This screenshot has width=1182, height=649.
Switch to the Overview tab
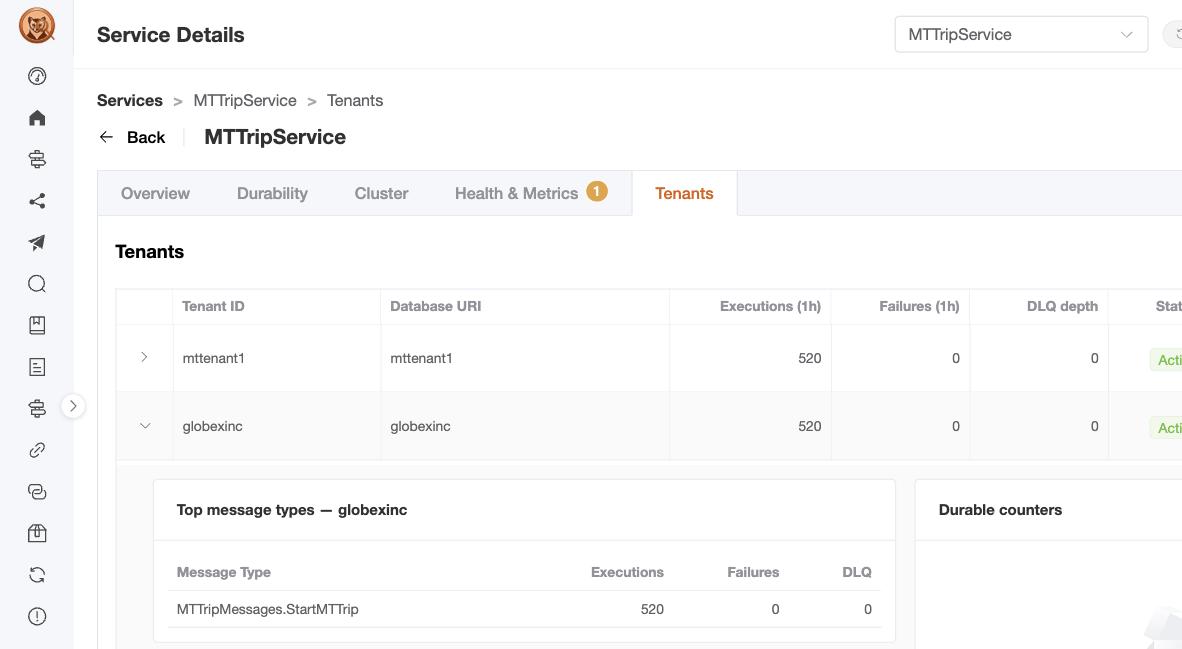155,194
